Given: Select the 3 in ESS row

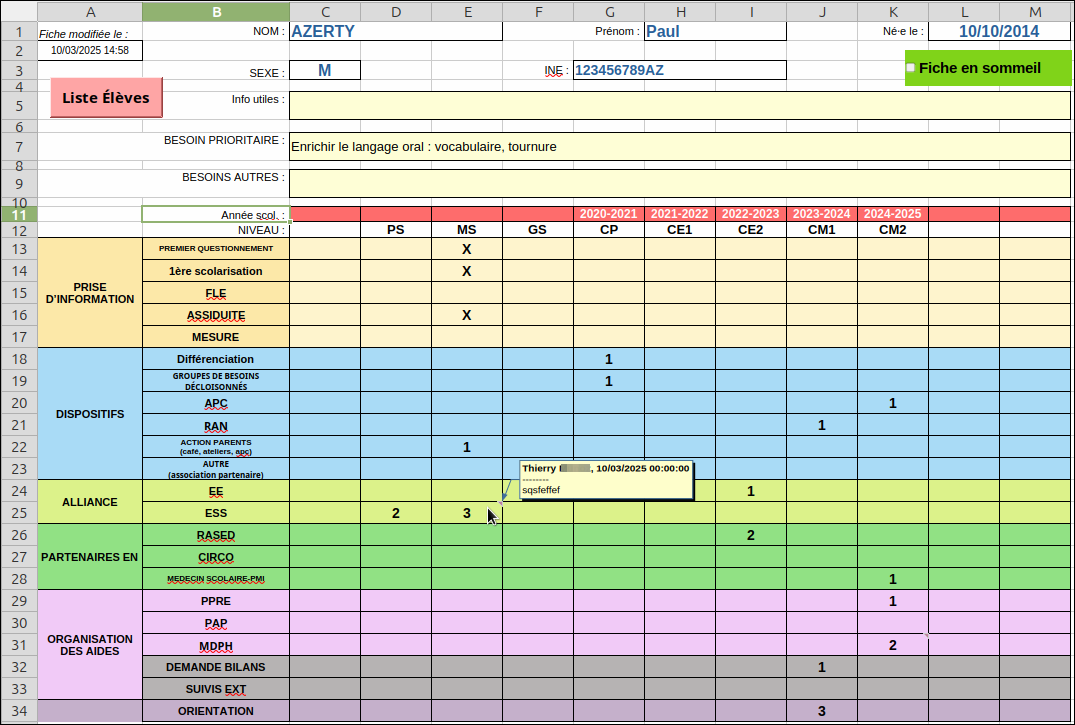Looking at the screenshot, I should [467, 513].
